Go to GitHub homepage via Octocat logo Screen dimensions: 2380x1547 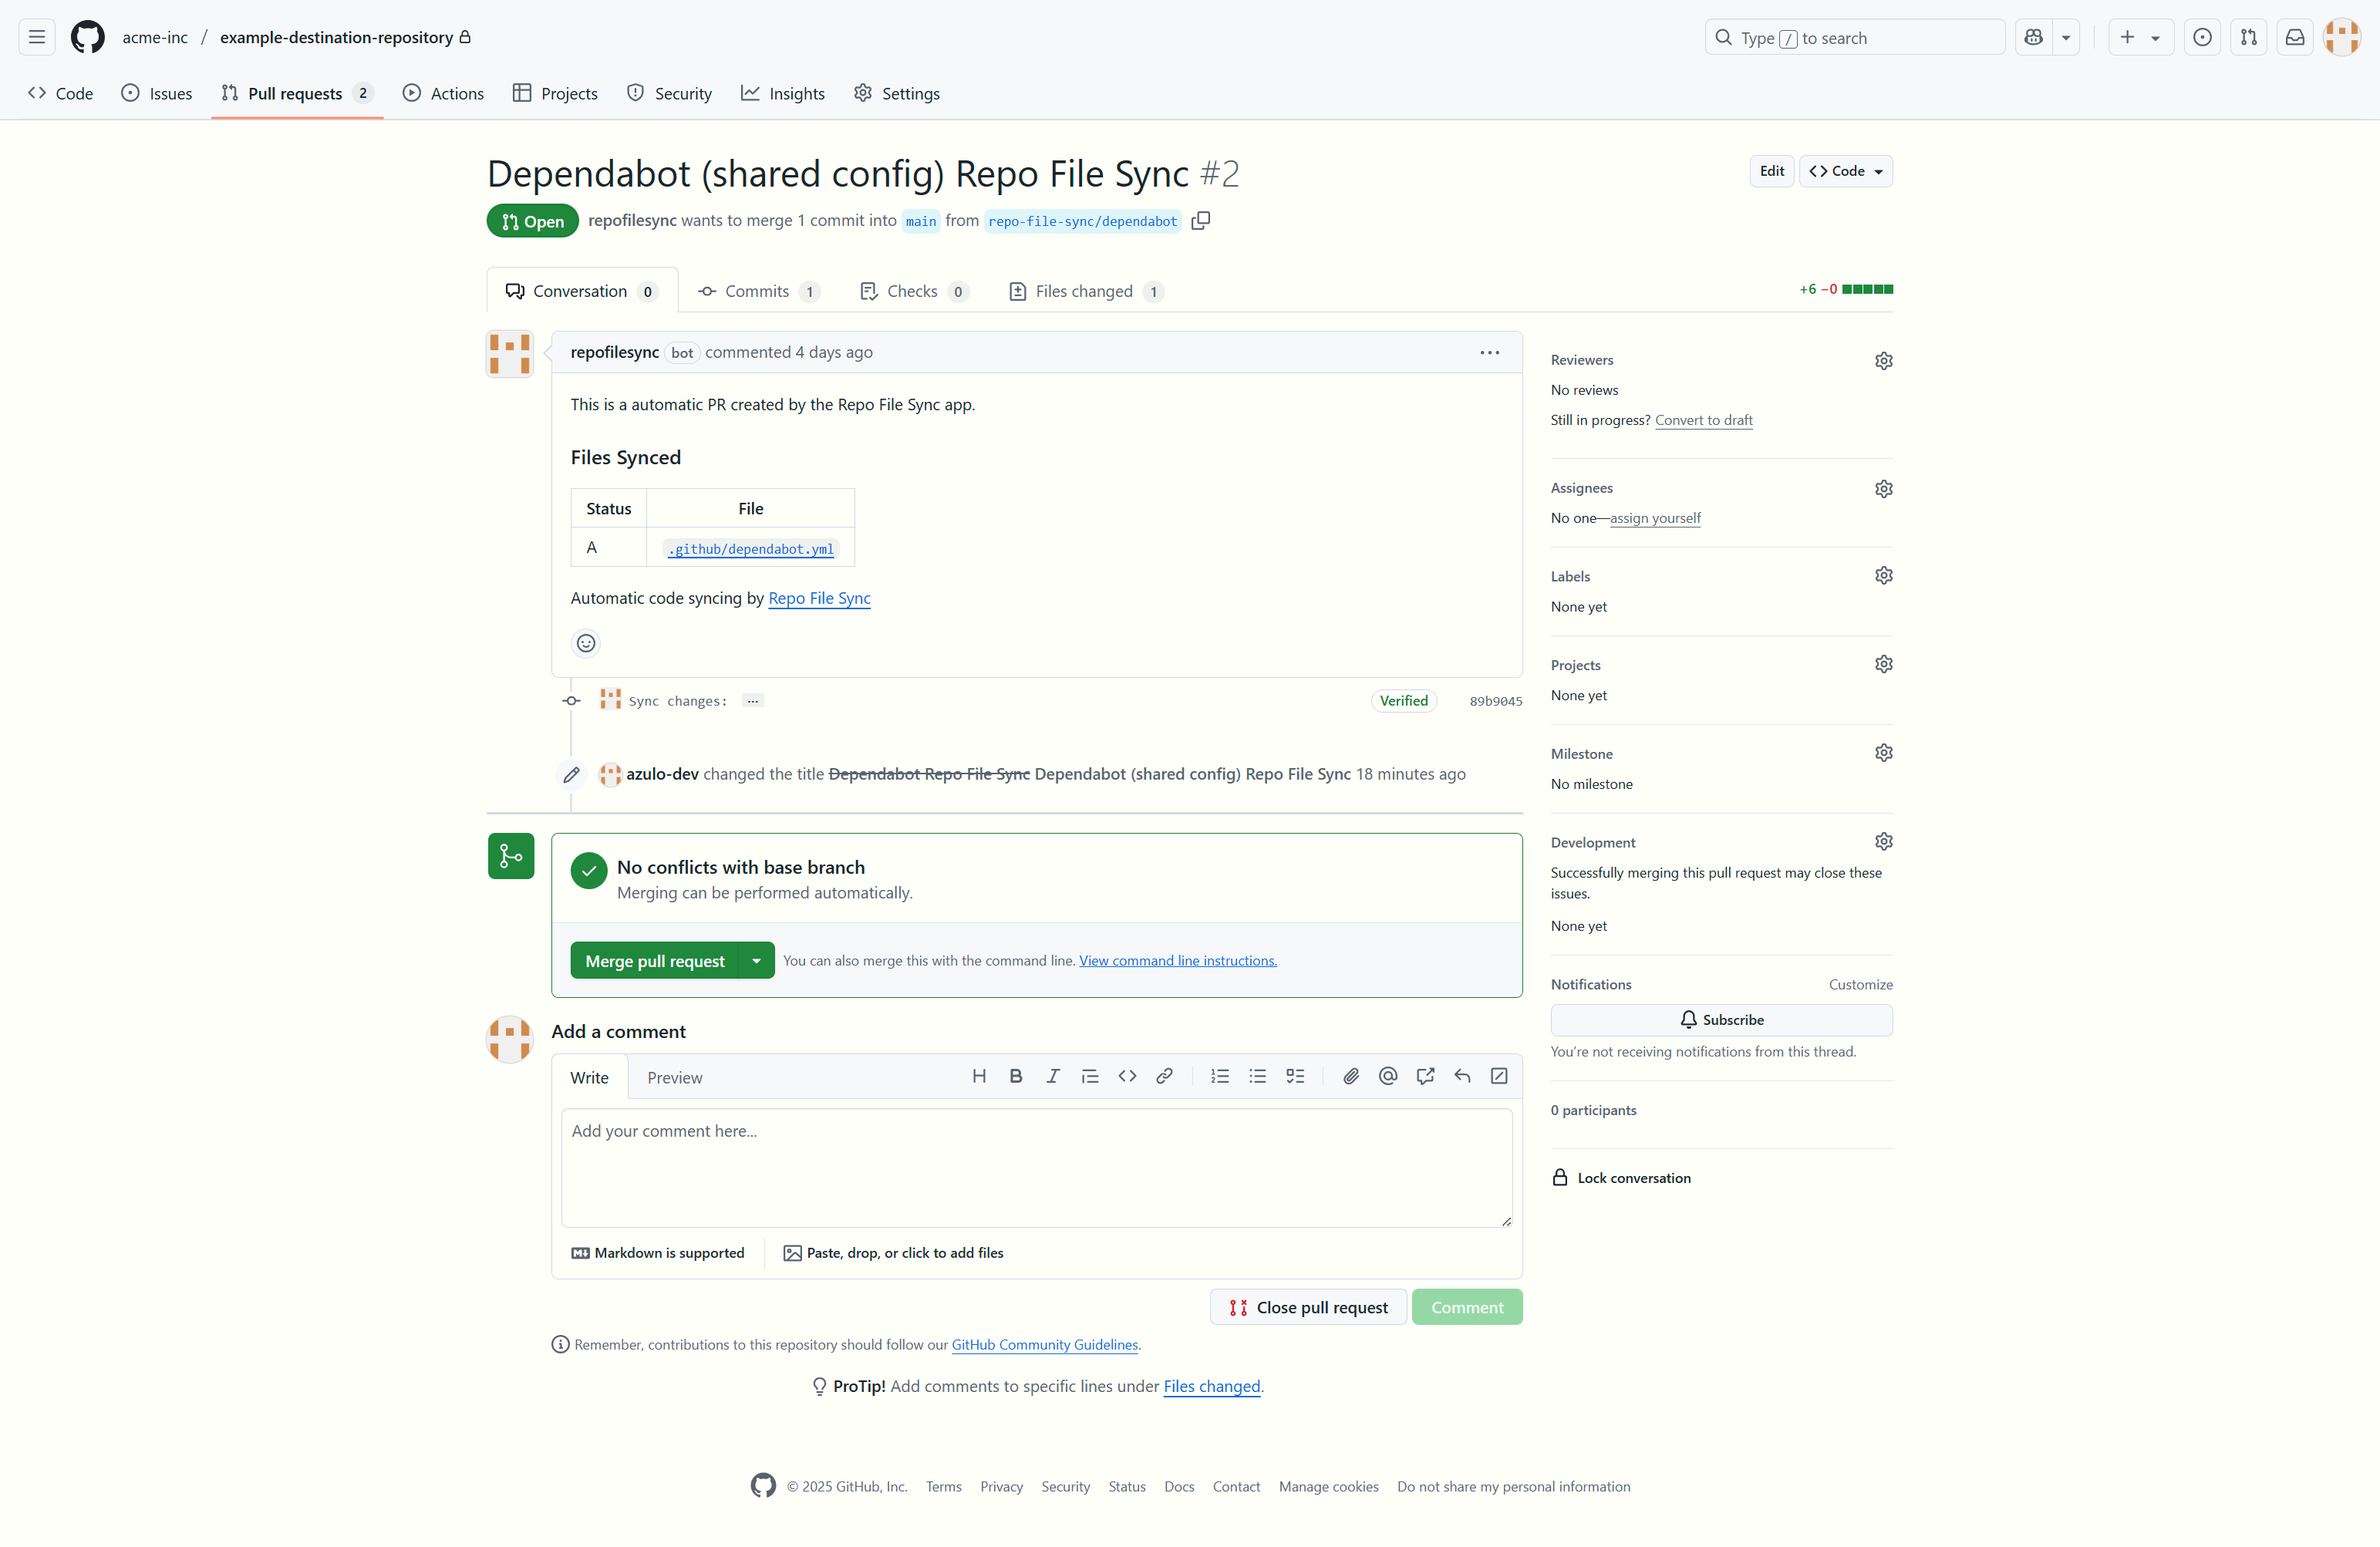tap(88, 37)
